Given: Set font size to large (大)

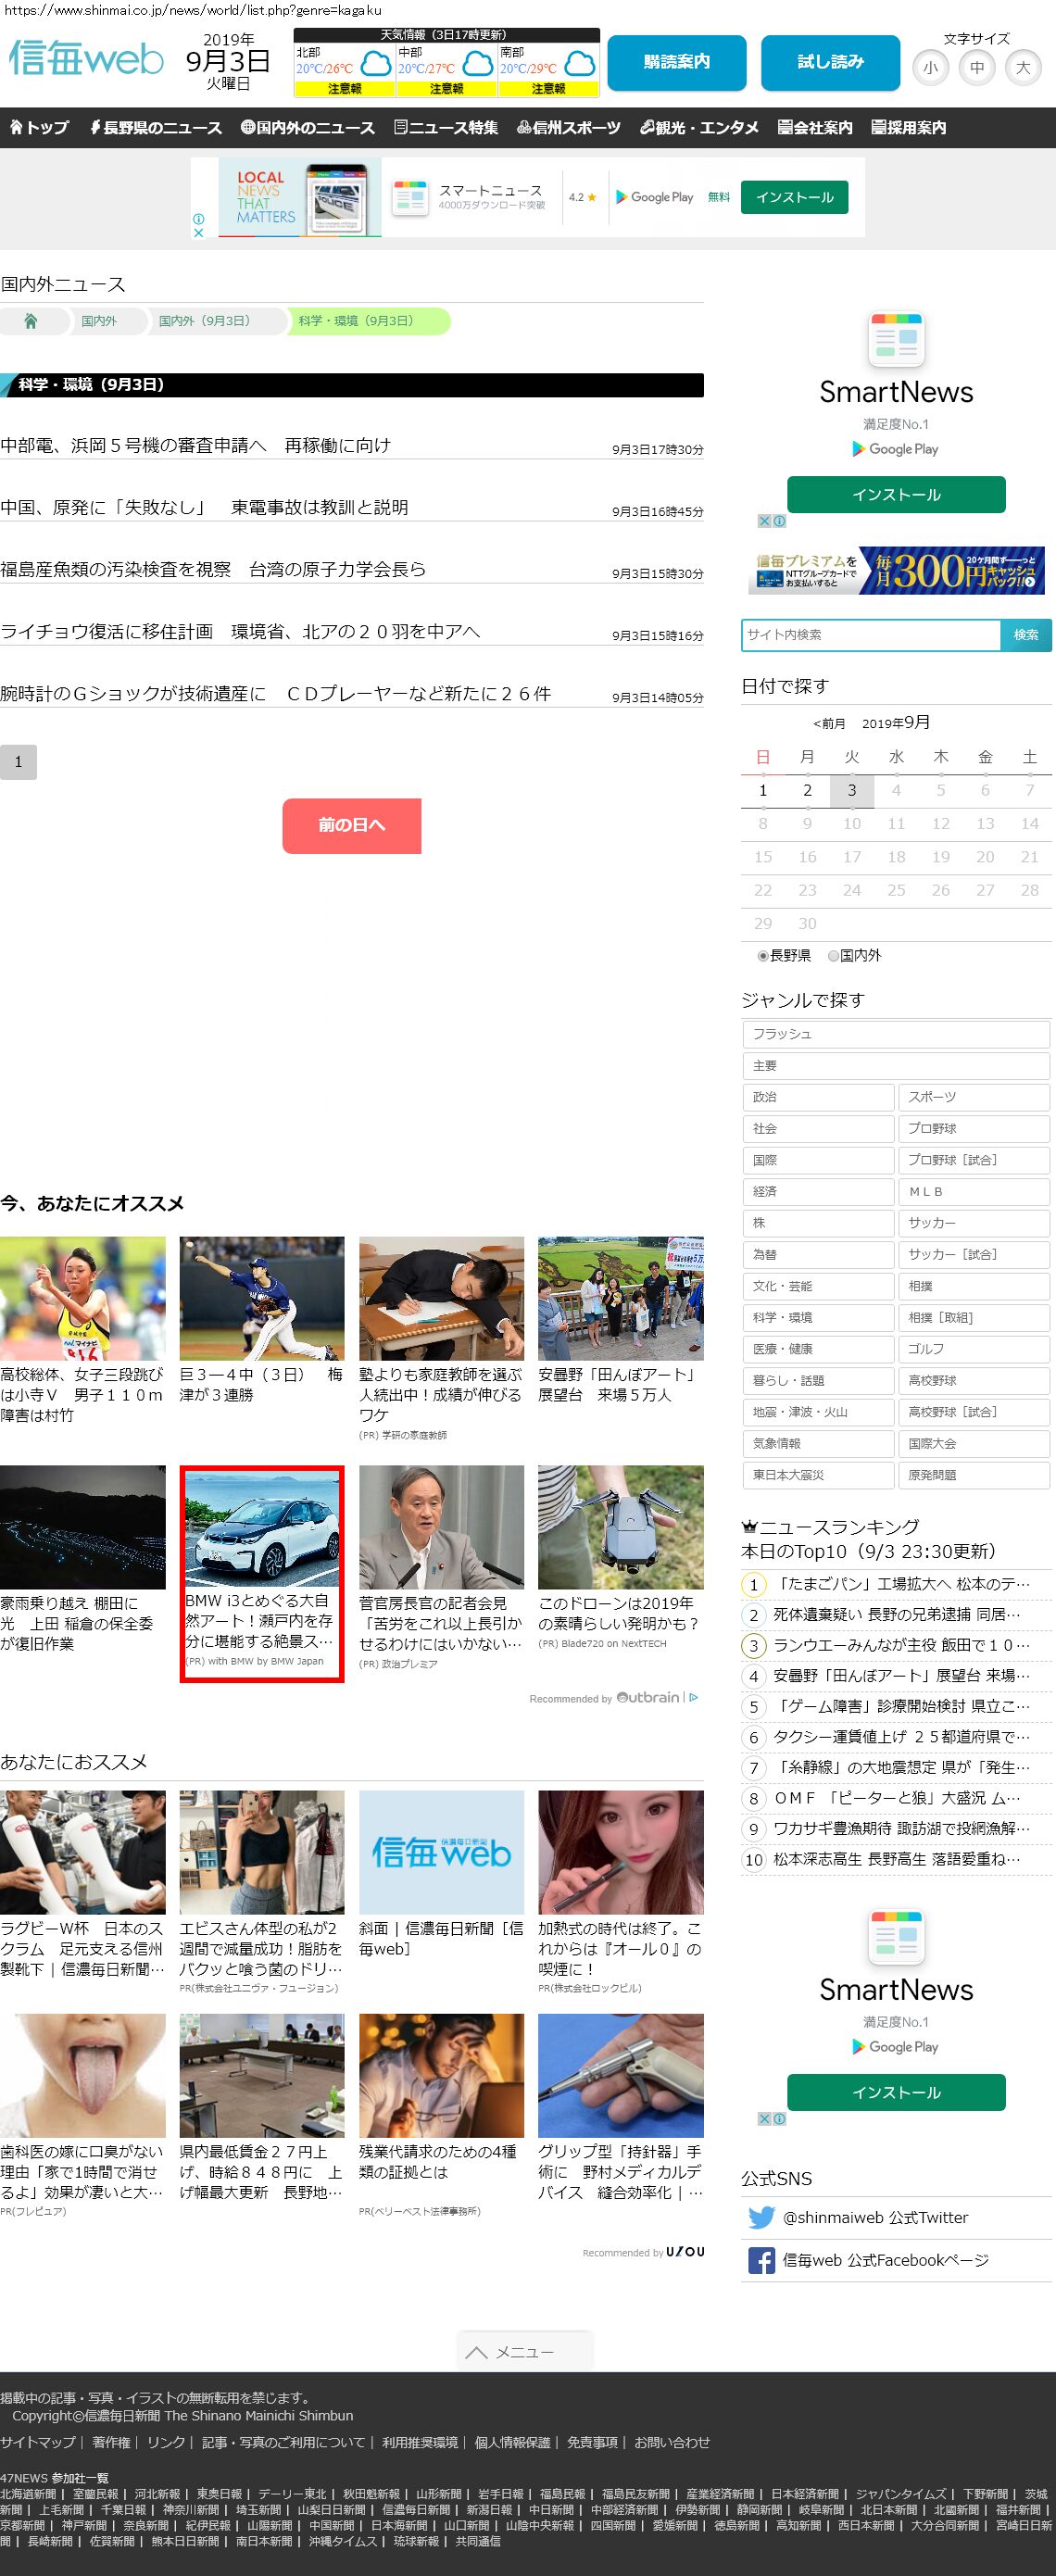Looking at the screenshot, I should pos(1023,68).
